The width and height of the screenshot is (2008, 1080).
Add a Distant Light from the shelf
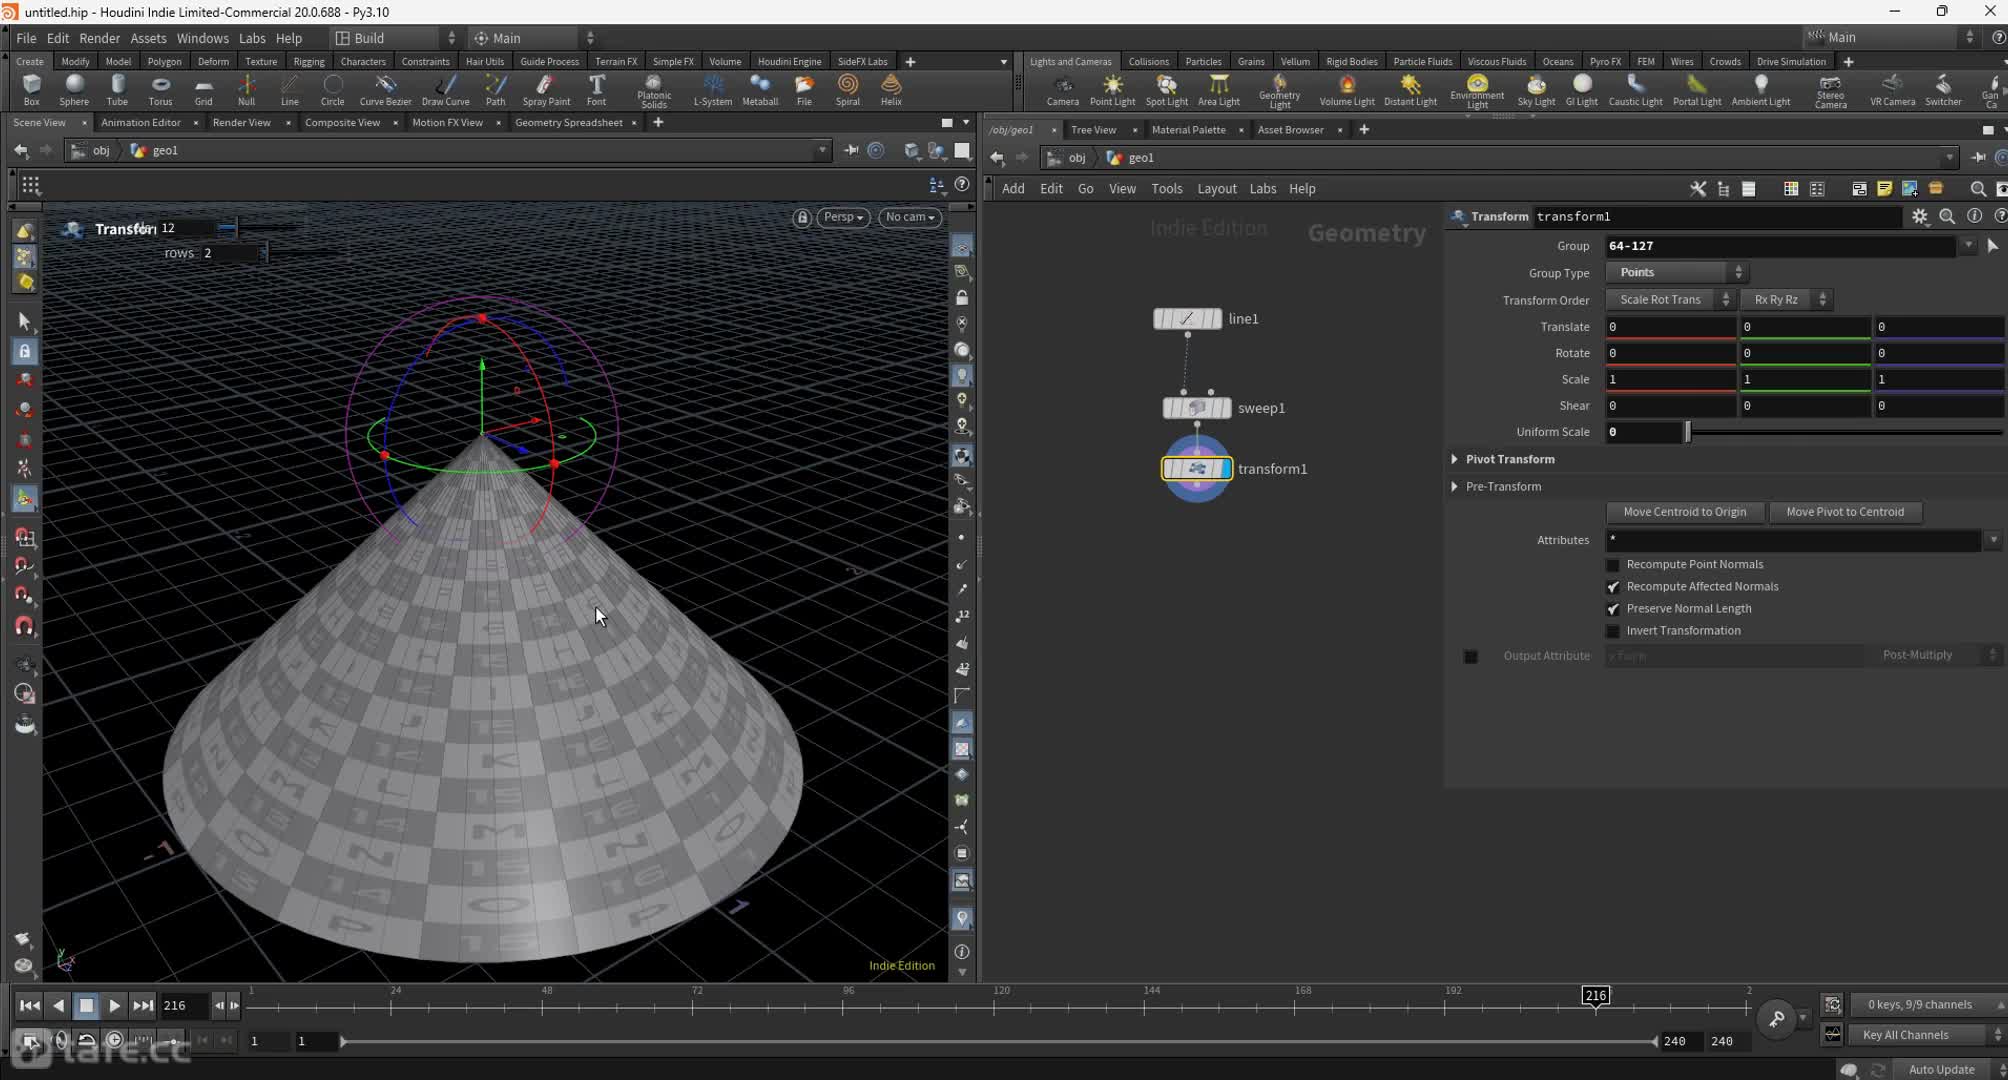(1410, 89)
